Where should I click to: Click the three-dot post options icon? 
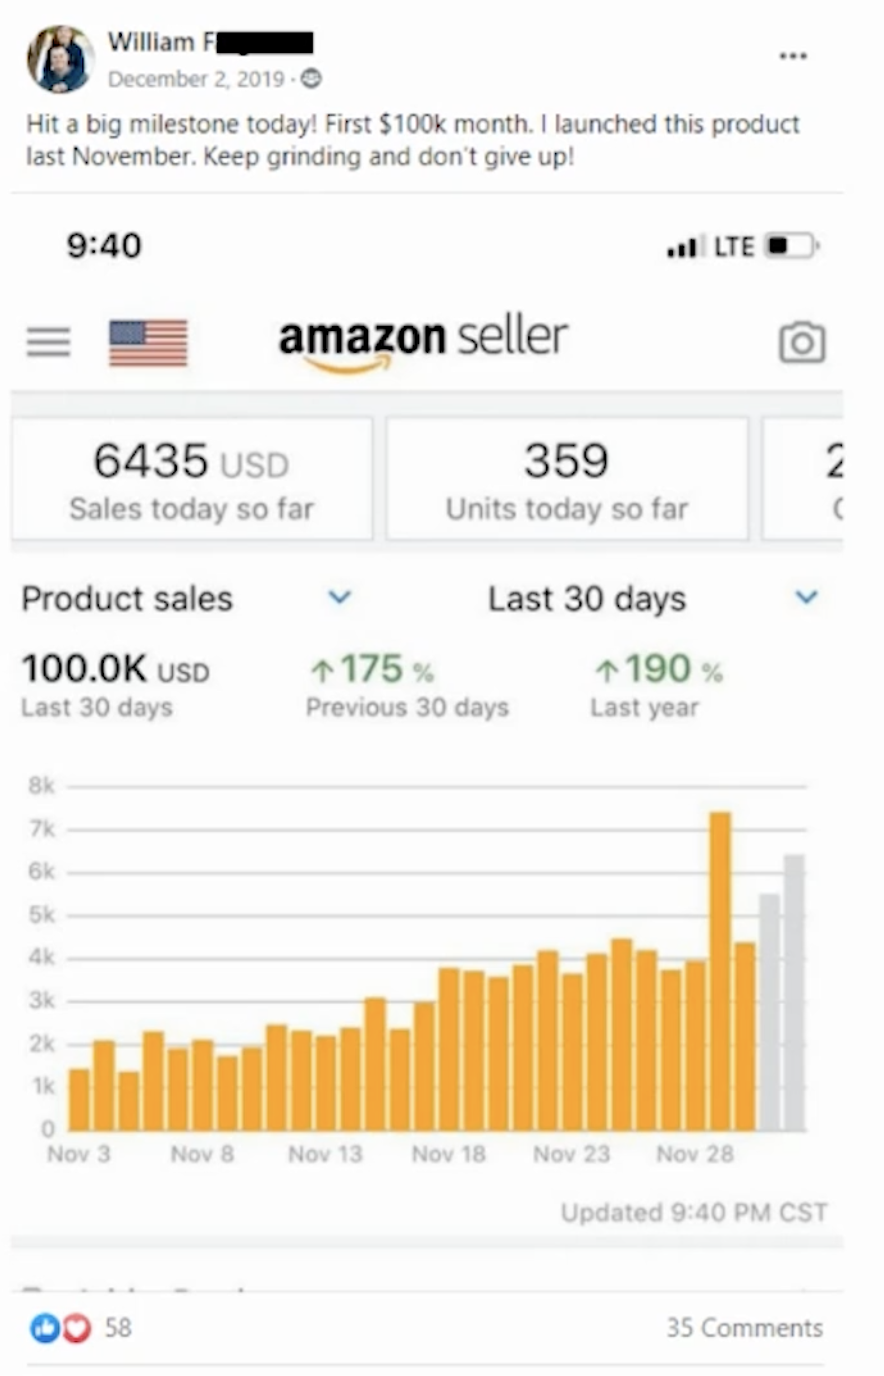(793, 56)
